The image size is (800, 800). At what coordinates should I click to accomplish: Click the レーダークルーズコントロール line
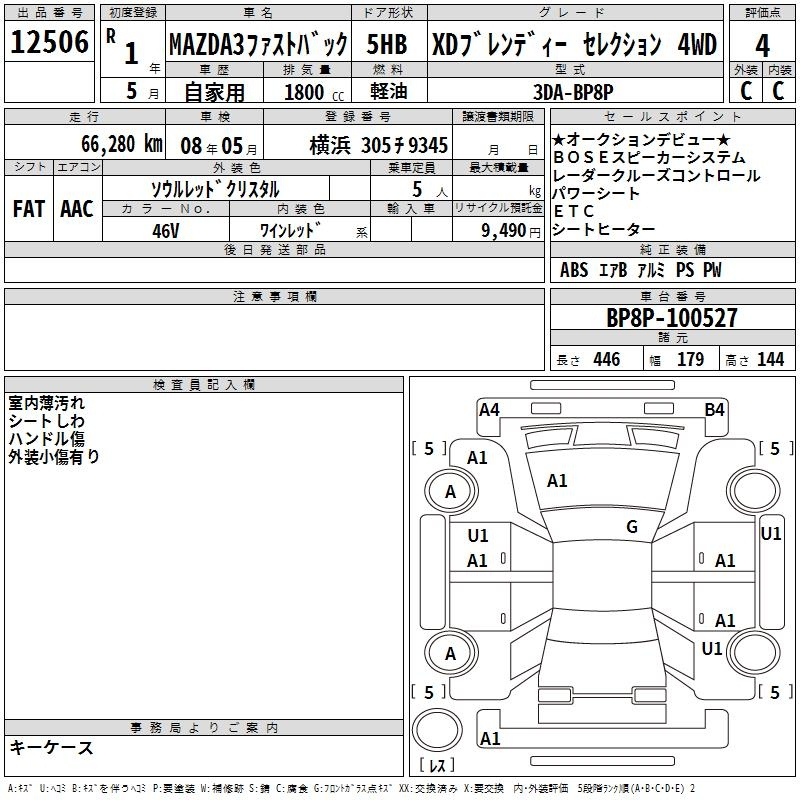[x=656, y=176]
